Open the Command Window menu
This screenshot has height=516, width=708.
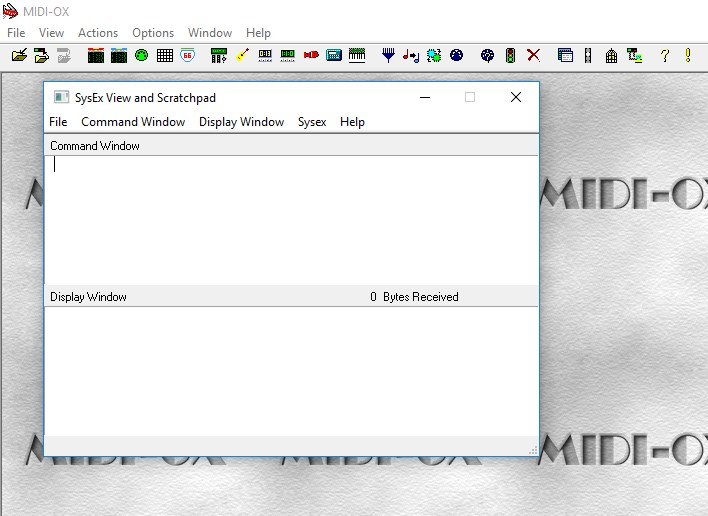point(133,122)
